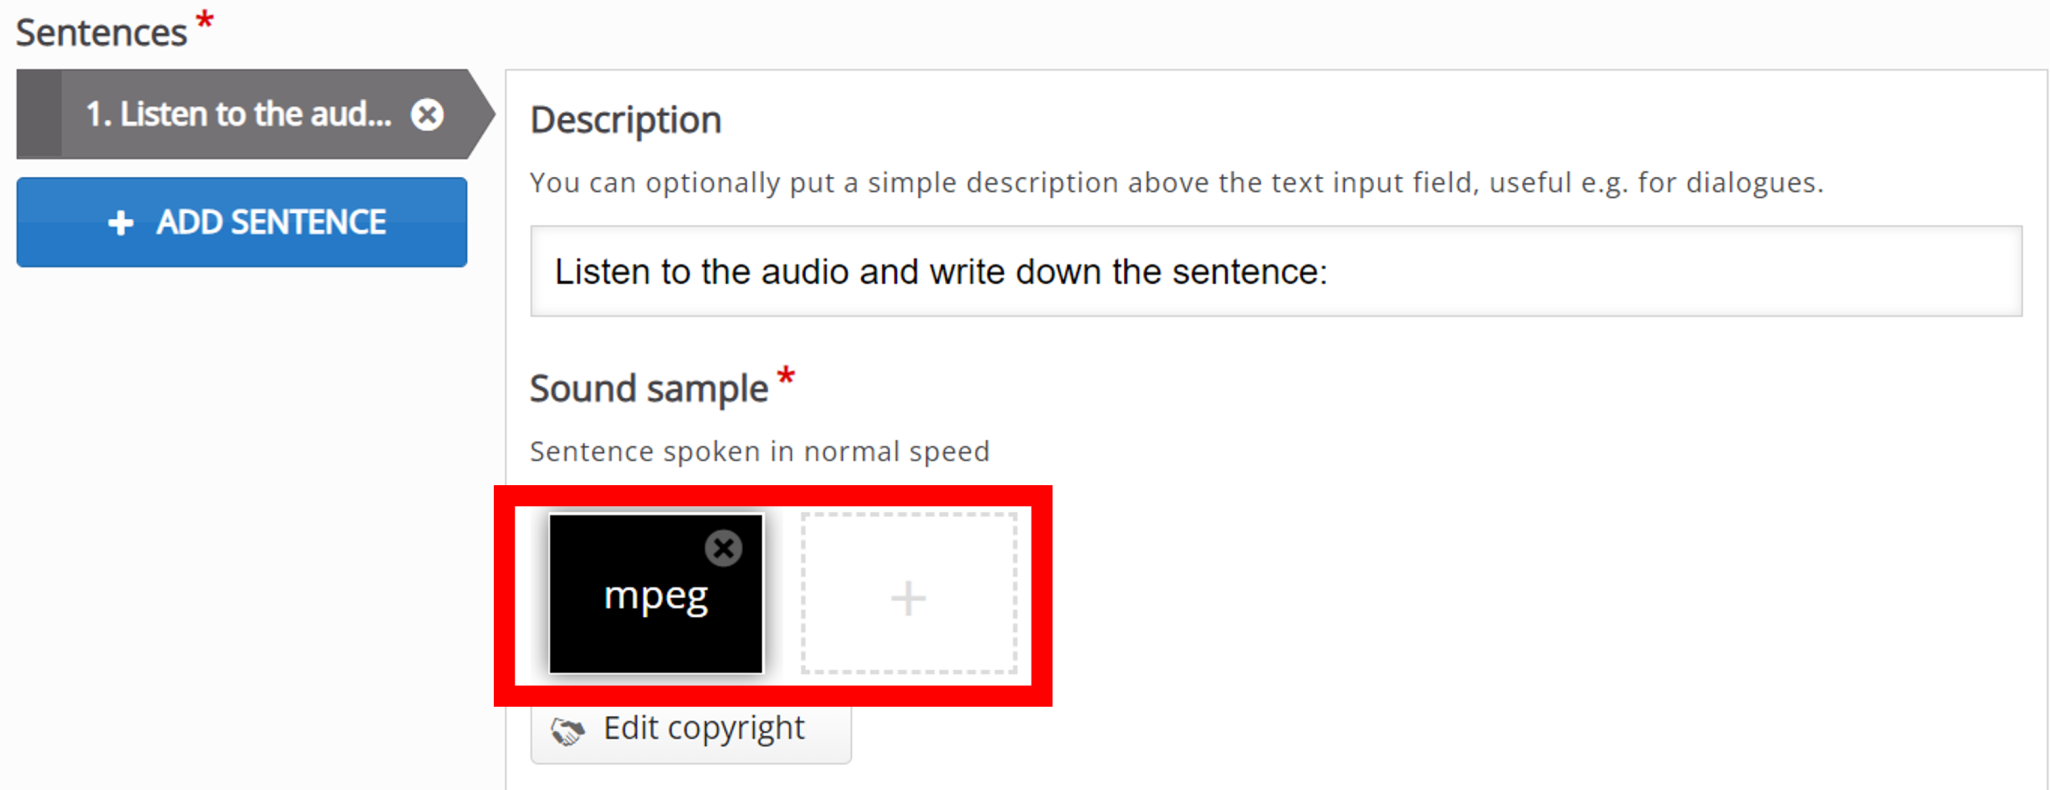Click the handshake icon on Edit copyright
This screenshot has height=790, width=2050.
coord(568,731)
